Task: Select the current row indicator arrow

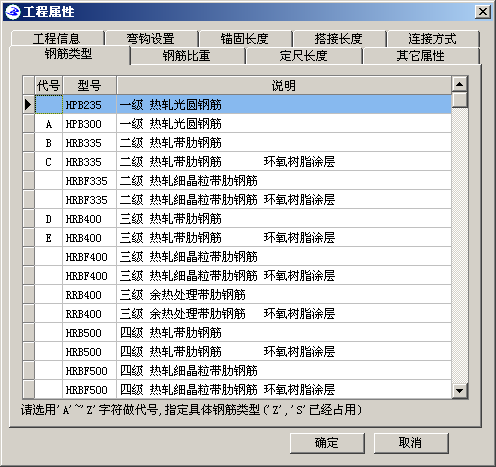Action: coord(28,105)
